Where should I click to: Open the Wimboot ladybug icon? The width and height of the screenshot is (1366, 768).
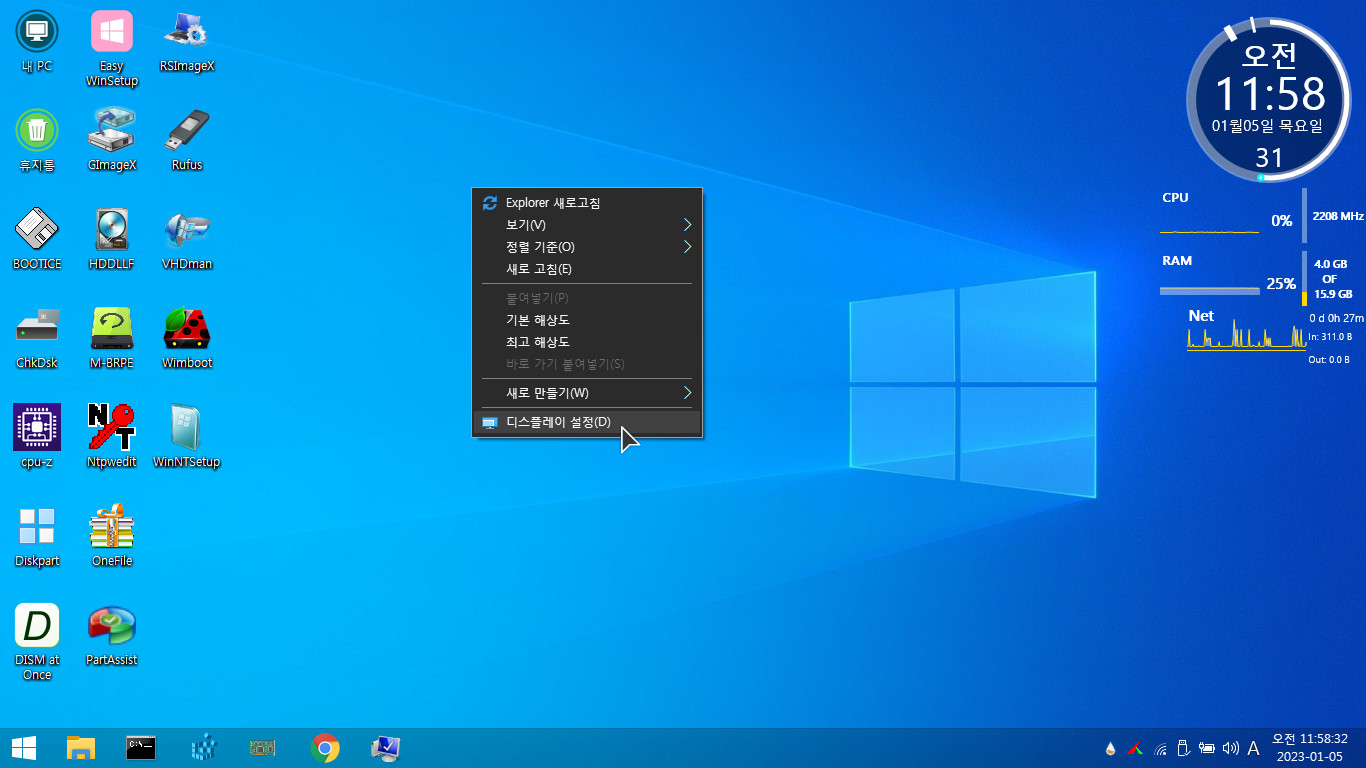[187, 337]
